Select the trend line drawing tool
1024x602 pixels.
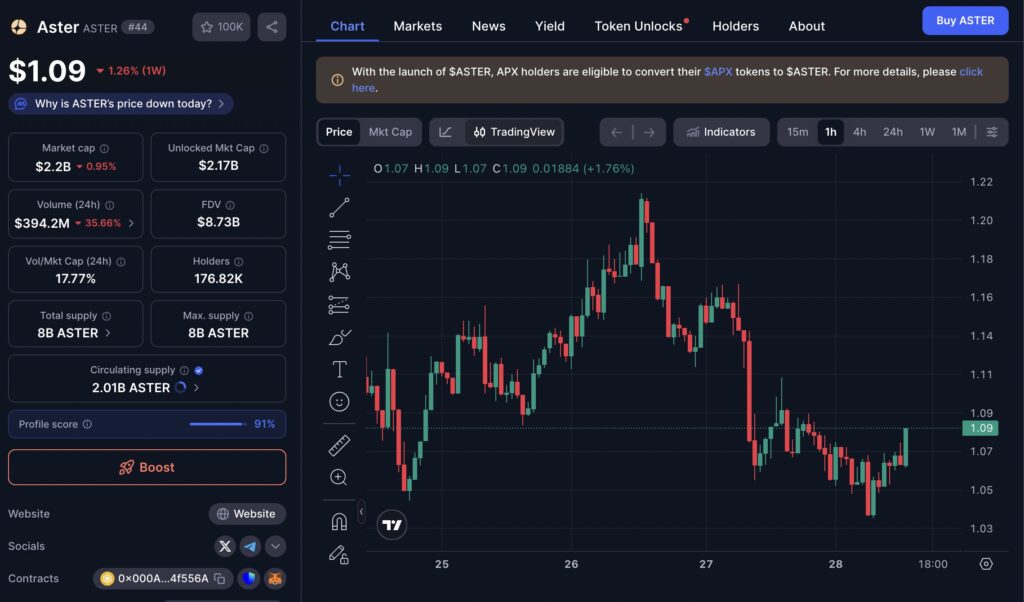(x=339, y=208)
